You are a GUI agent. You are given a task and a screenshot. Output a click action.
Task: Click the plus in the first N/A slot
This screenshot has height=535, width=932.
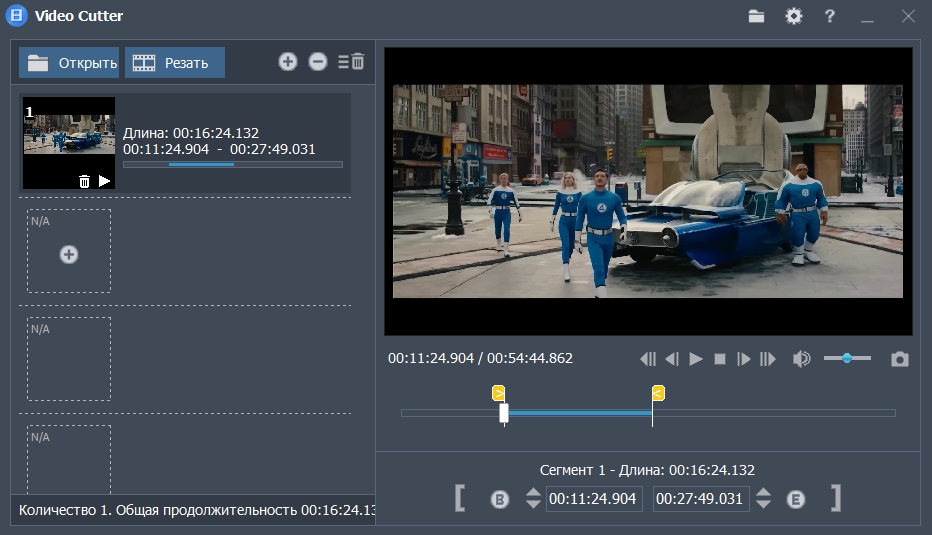coord(69,255)
